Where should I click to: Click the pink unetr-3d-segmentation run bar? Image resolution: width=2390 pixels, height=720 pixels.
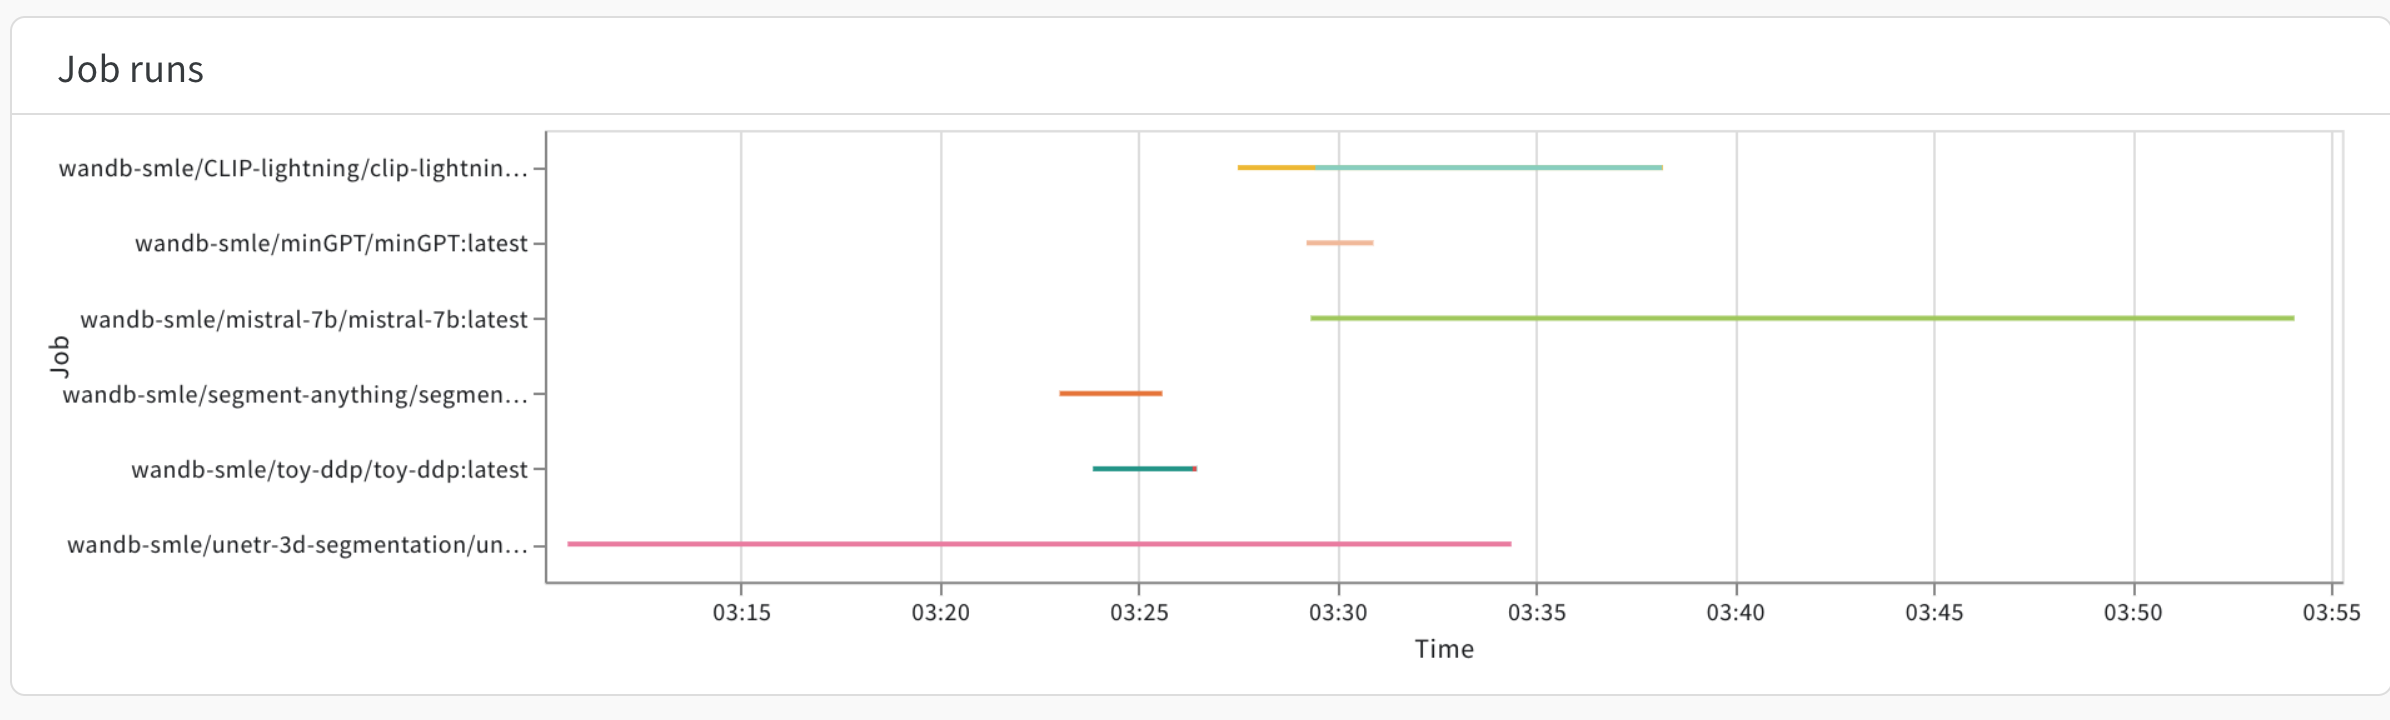click(1038, 544)
